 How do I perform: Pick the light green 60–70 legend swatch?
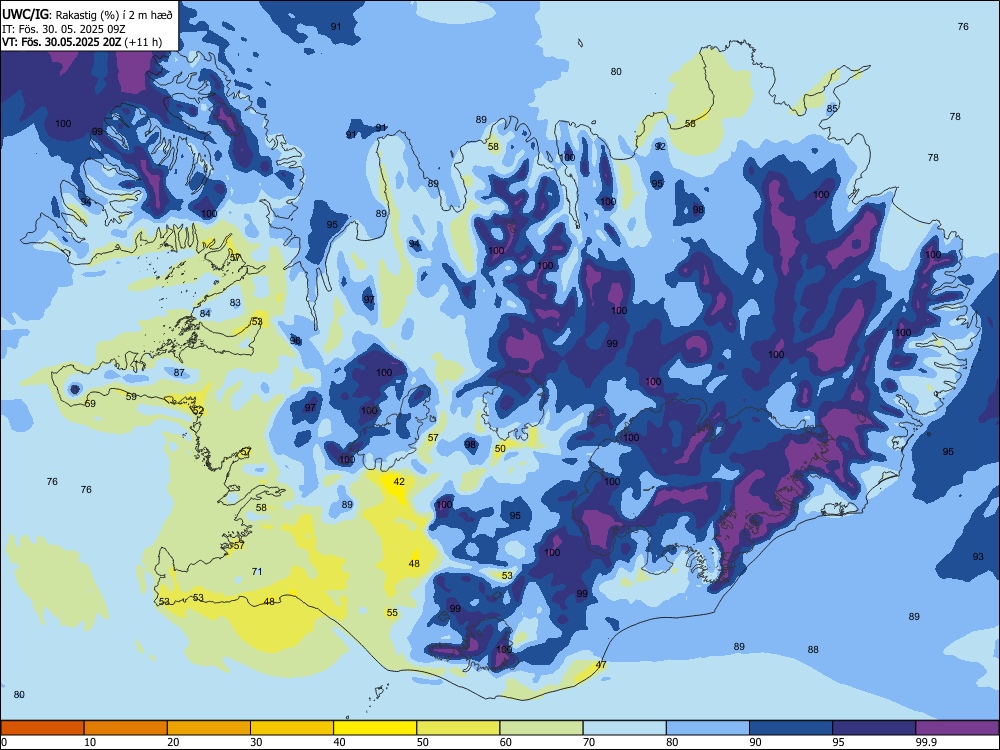tap(541, 728)
